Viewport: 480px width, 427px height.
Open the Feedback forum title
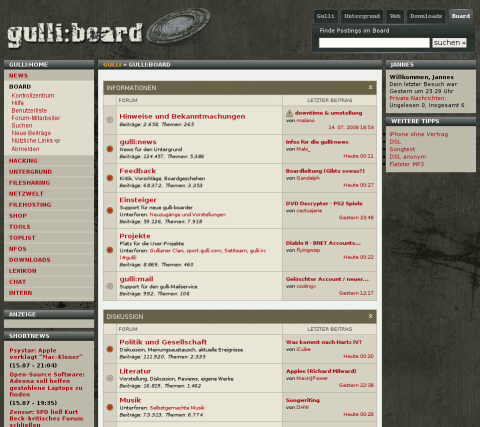138,171
